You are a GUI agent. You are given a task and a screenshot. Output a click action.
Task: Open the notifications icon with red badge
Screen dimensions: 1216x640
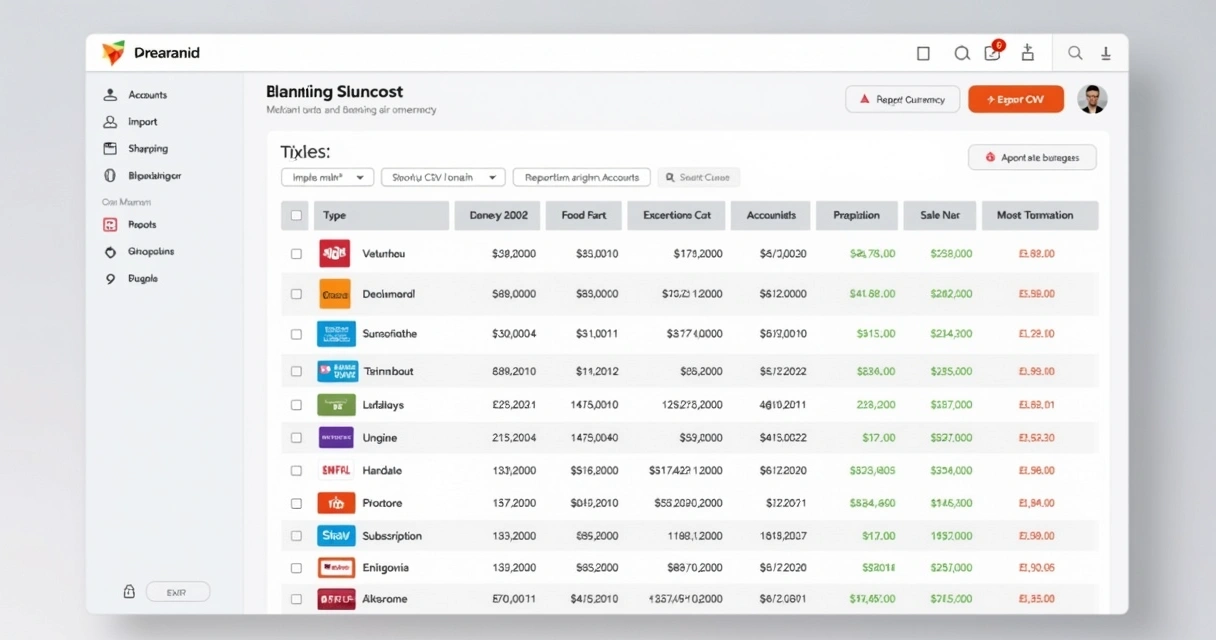click(993, 52)
